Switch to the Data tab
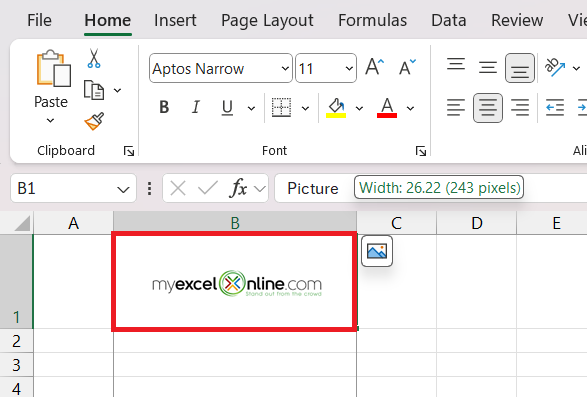 click(448, 20)
